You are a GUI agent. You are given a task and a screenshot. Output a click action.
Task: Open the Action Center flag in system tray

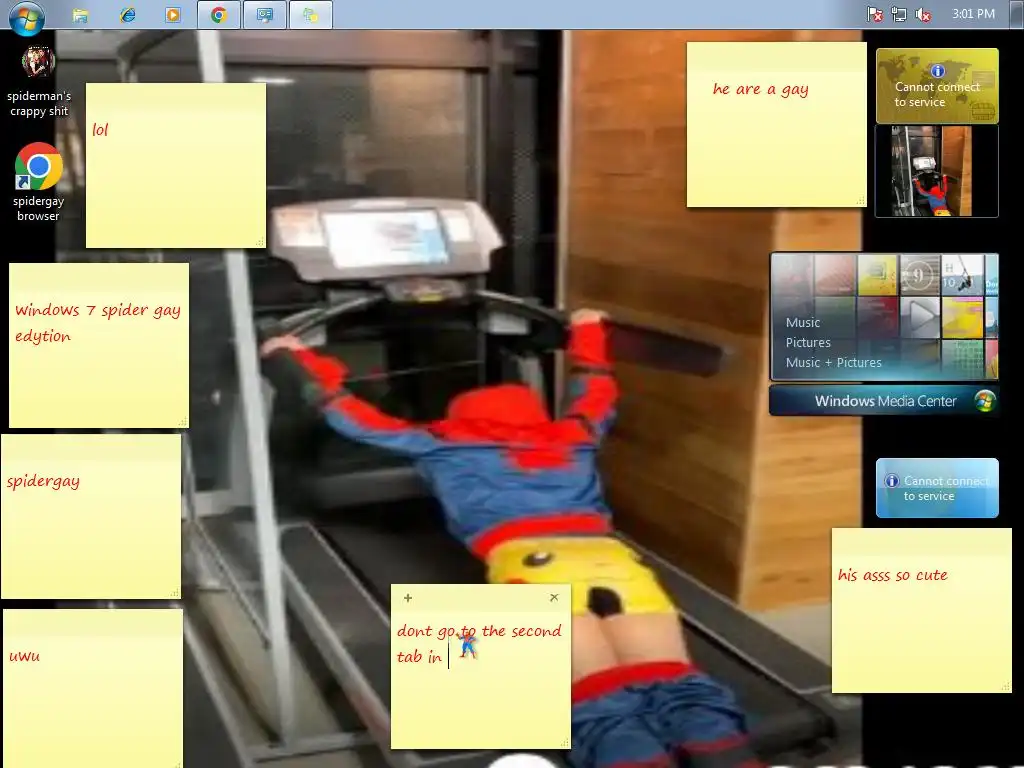[875, 14]
